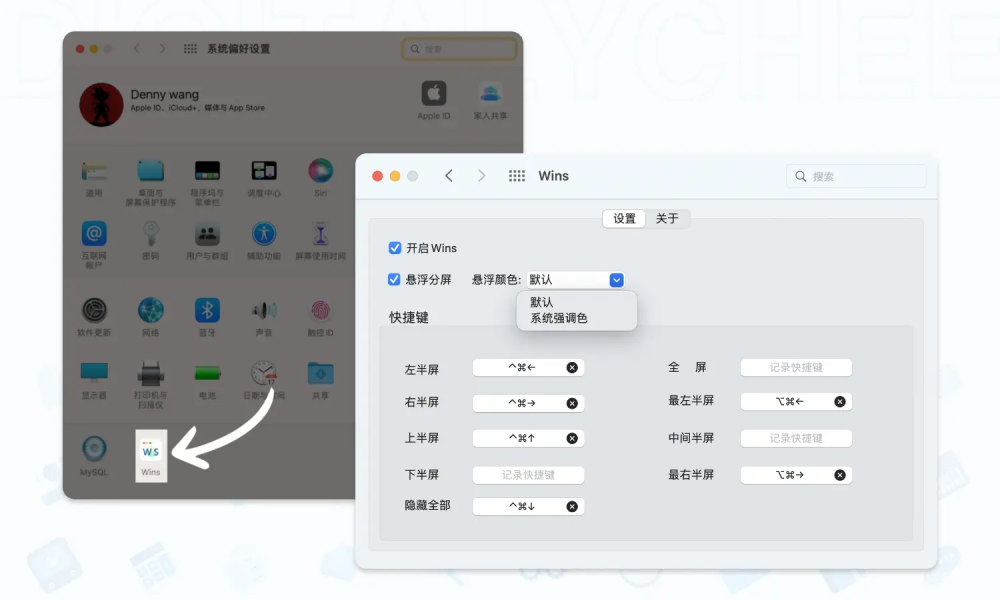Click the 中间半屏 shortcut recorder field
The width and height of the screenshot is (1000, 600).
(x=796, y=439)
